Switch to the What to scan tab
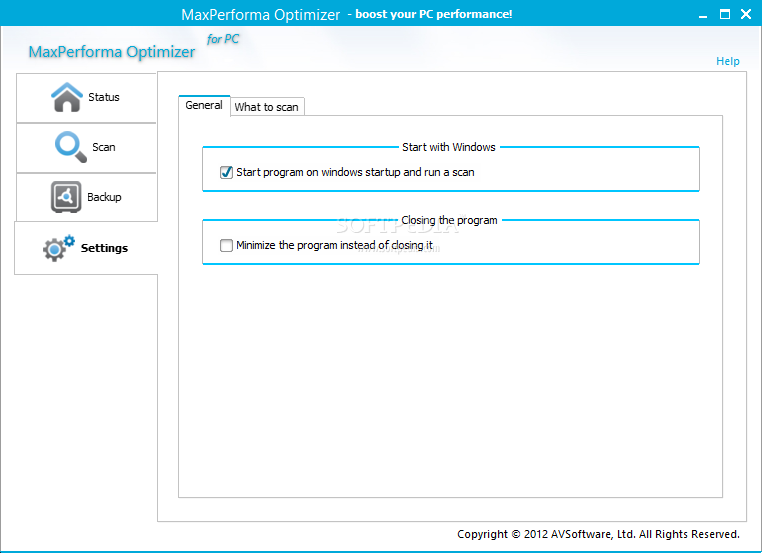This screenshot has height=553, width=762. (x=267, y=107)
